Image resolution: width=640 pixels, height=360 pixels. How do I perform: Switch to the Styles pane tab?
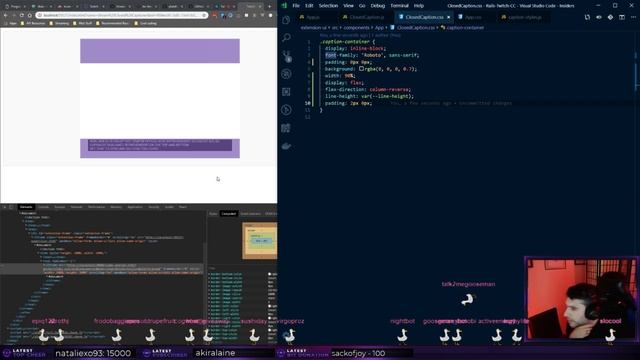coord(213,213)
